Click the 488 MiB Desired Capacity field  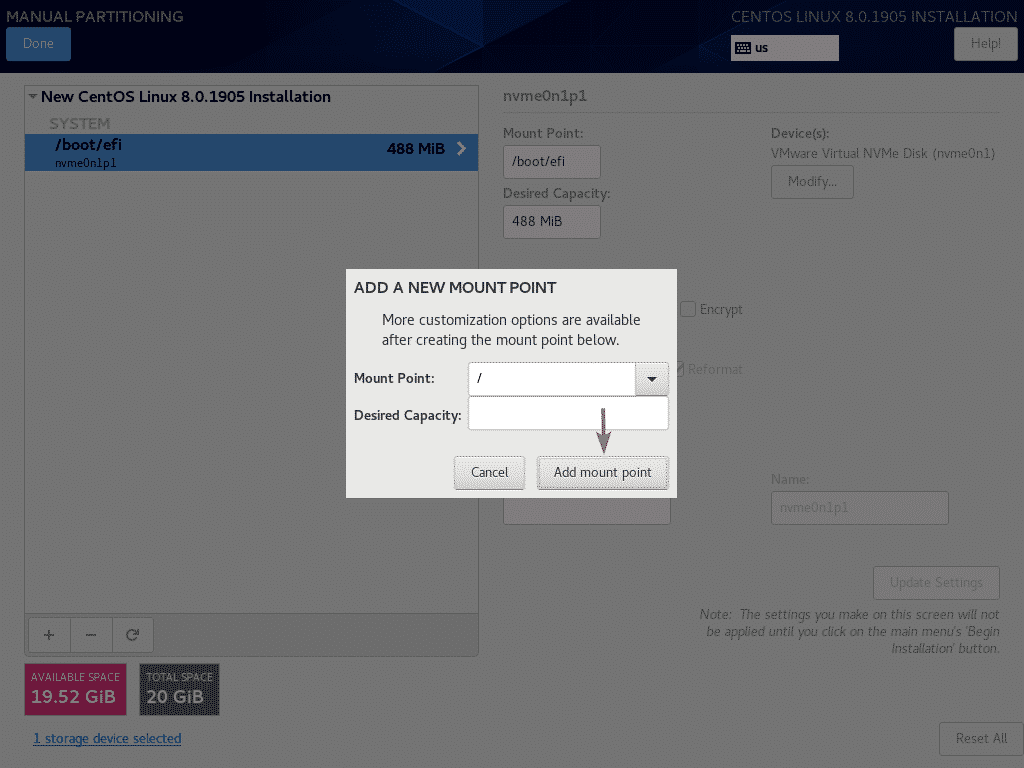coord(552,221)
